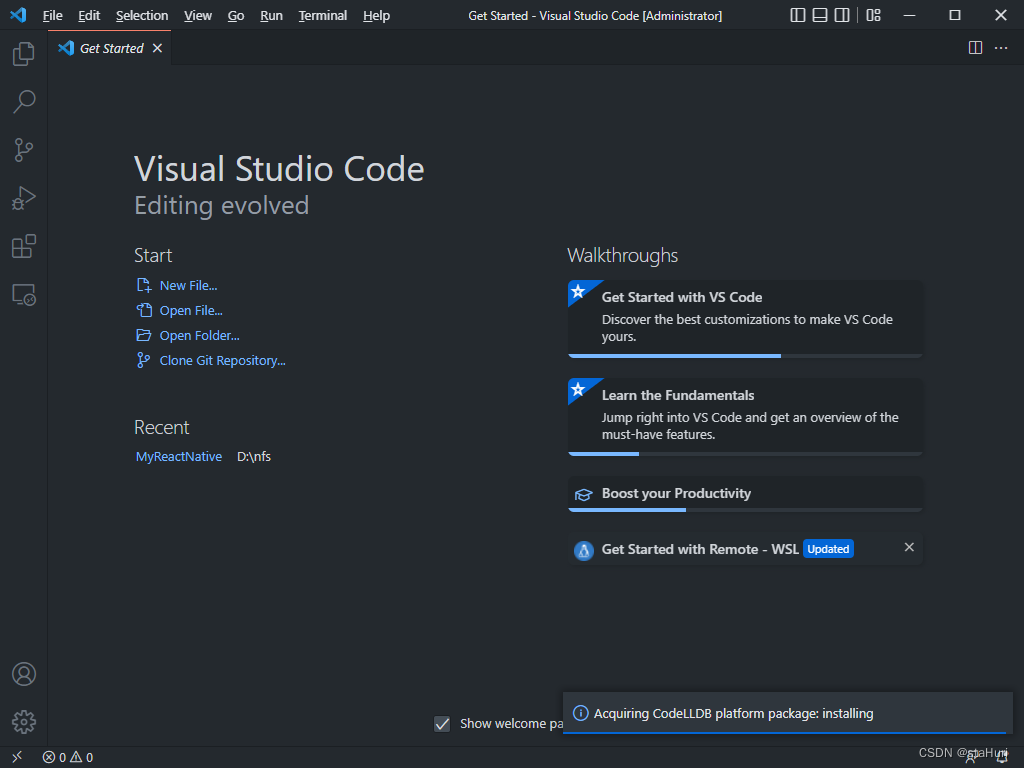Click the Open File... link

click(x=191, y=310)
